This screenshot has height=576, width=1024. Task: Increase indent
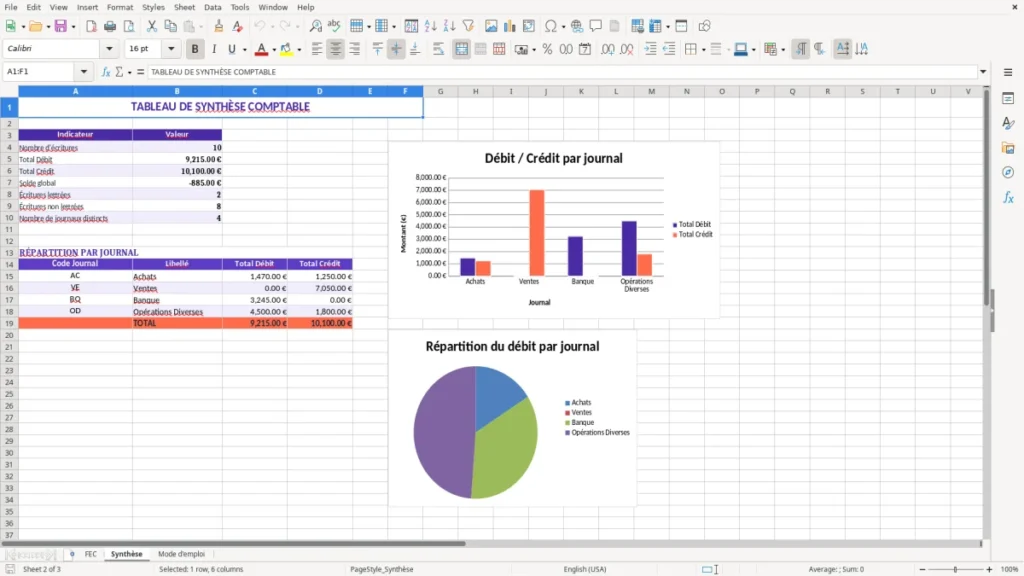(650, 49)
